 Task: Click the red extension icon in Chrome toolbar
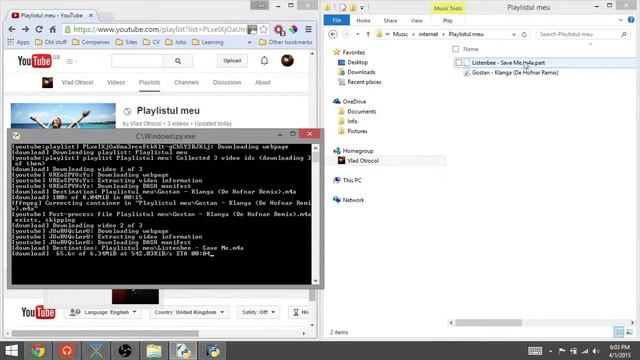[279, 29]
